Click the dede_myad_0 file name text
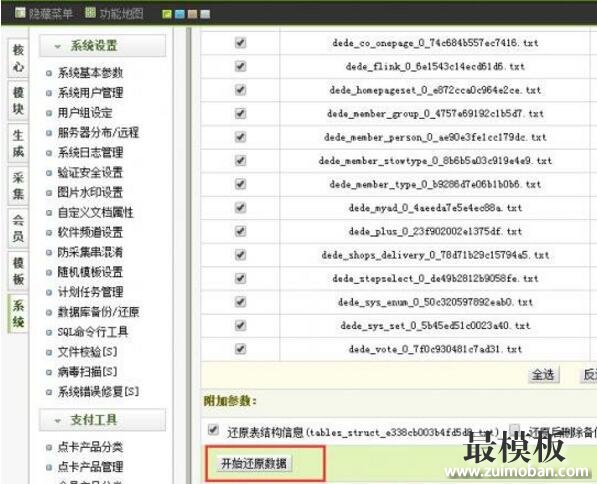Screen dimensions: 597x484 coord(435,208)
